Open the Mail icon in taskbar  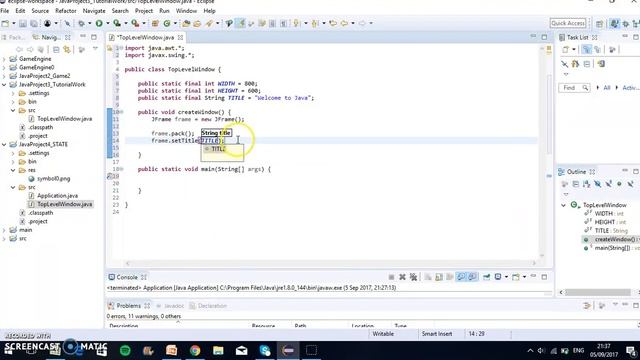pyautogui.click(x=242, y=350)
